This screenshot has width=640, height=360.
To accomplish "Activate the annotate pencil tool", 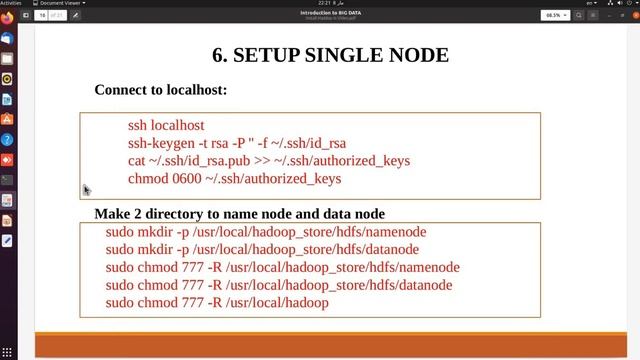I will (x=76, y=16).
